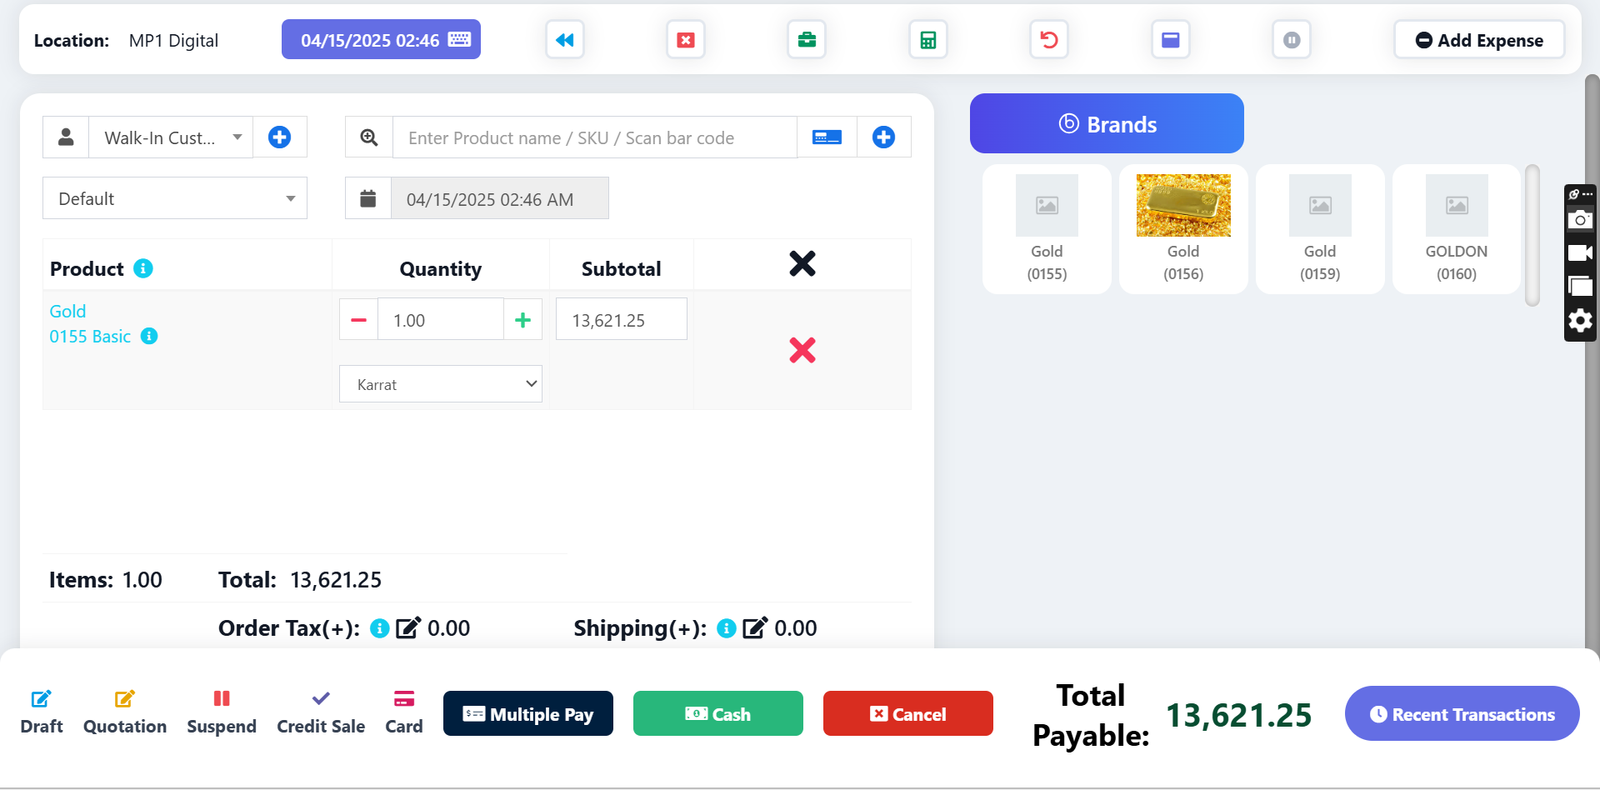Open the green briefcase register details icon
Screen dimensions: 1600x790
tap(806, 40)
